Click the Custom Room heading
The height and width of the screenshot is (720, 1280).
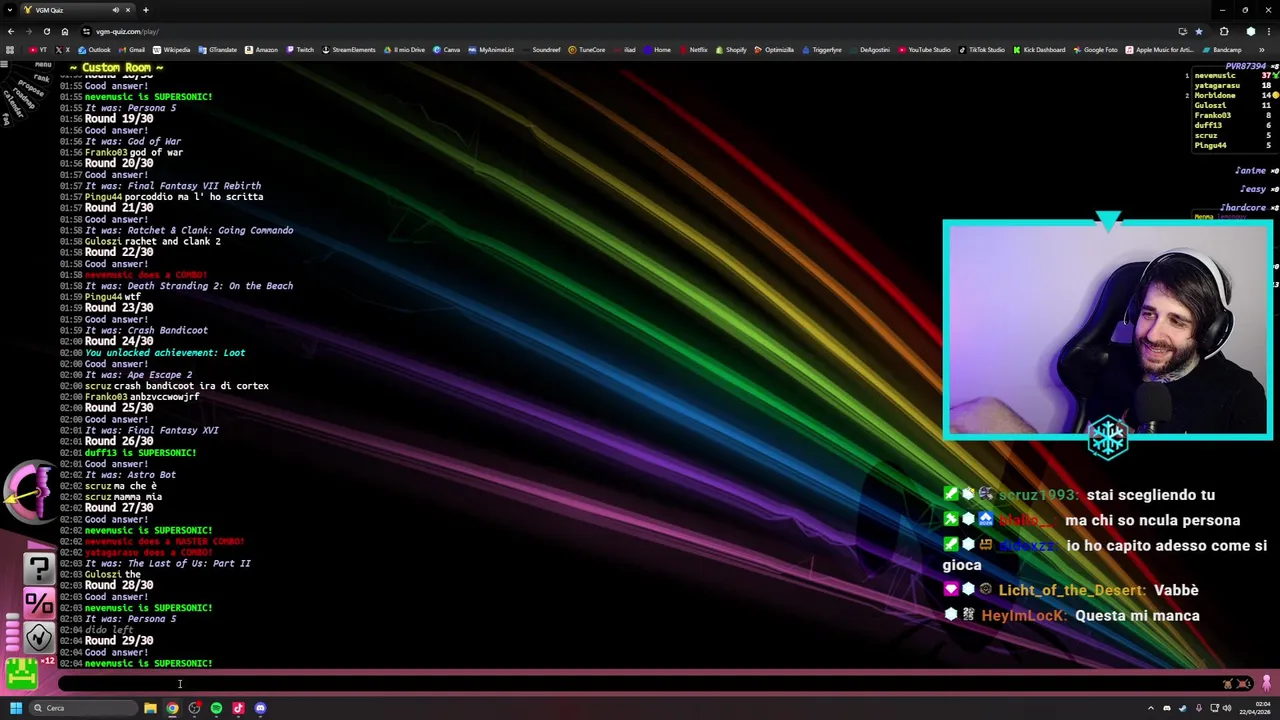coord(116,67)
